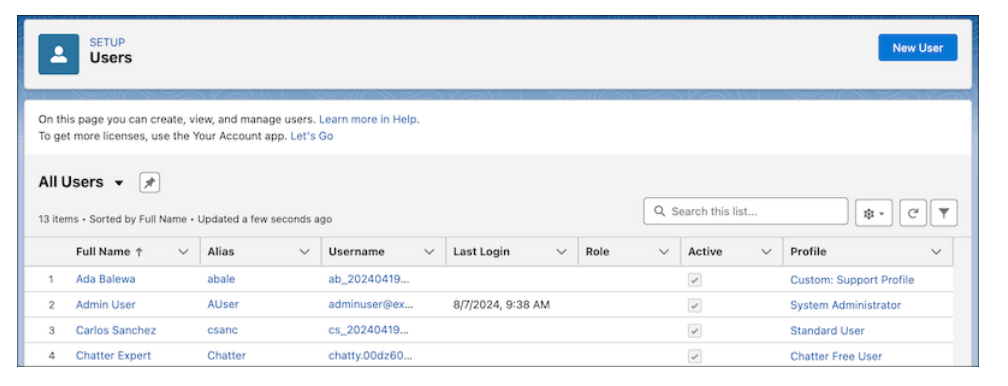Open the Learn more in Help link
1008x386 pixels.
coord(369,120)
